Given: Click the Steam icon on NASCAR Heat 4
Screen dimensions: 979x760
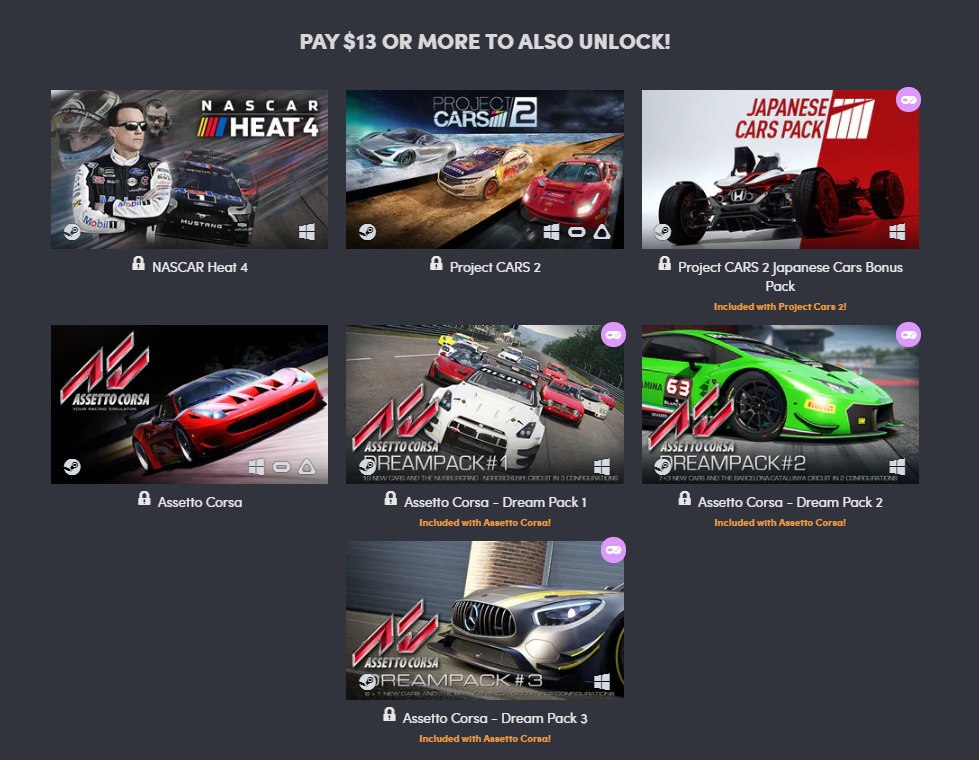Looking at the screenshot, I should [x=72, y=232].
